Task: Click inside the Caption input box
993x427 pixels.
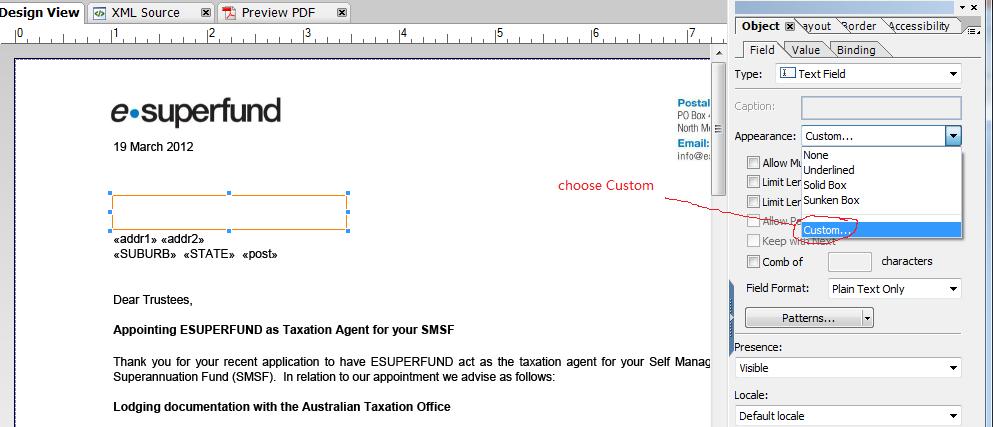Action: tap(881, 107)
